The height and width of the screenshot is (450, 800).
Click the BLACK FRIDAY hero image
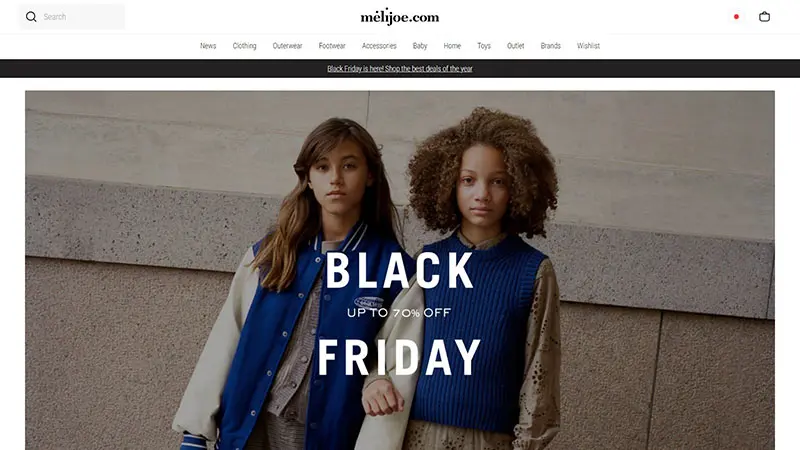pyautogui.click(x=400, y=270)
